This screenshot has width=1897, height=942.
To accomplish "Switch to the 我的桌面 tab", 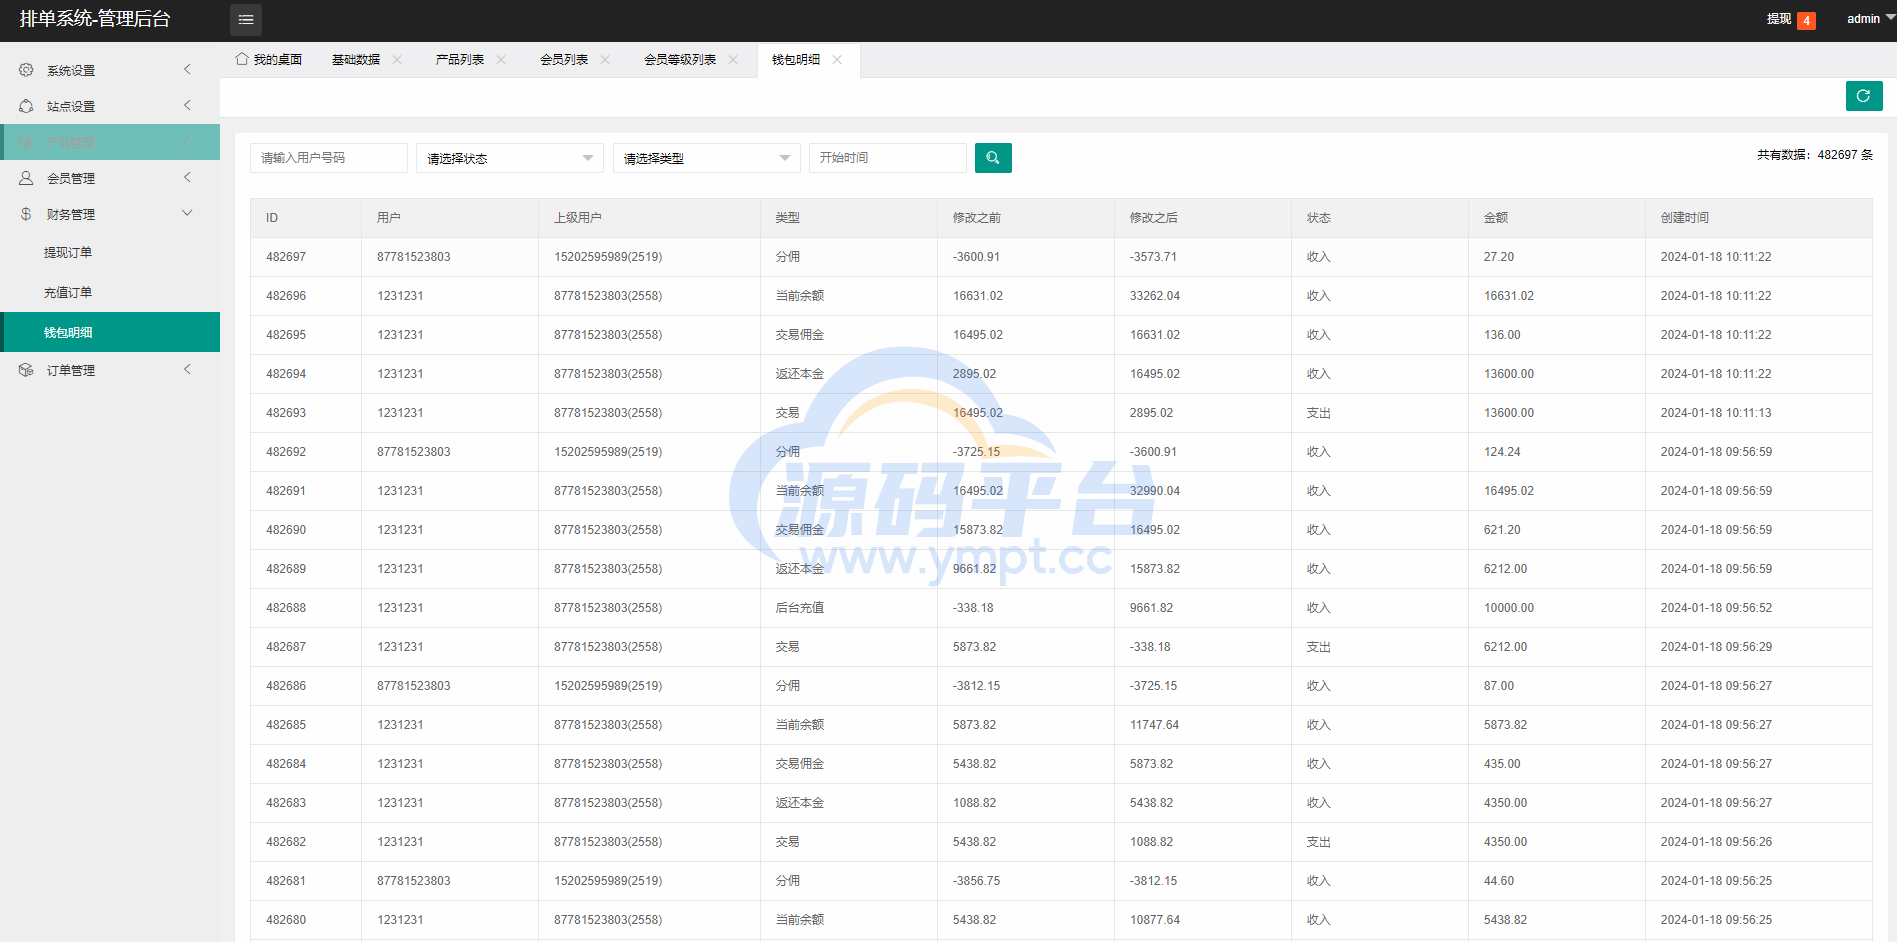I will 269,60.
